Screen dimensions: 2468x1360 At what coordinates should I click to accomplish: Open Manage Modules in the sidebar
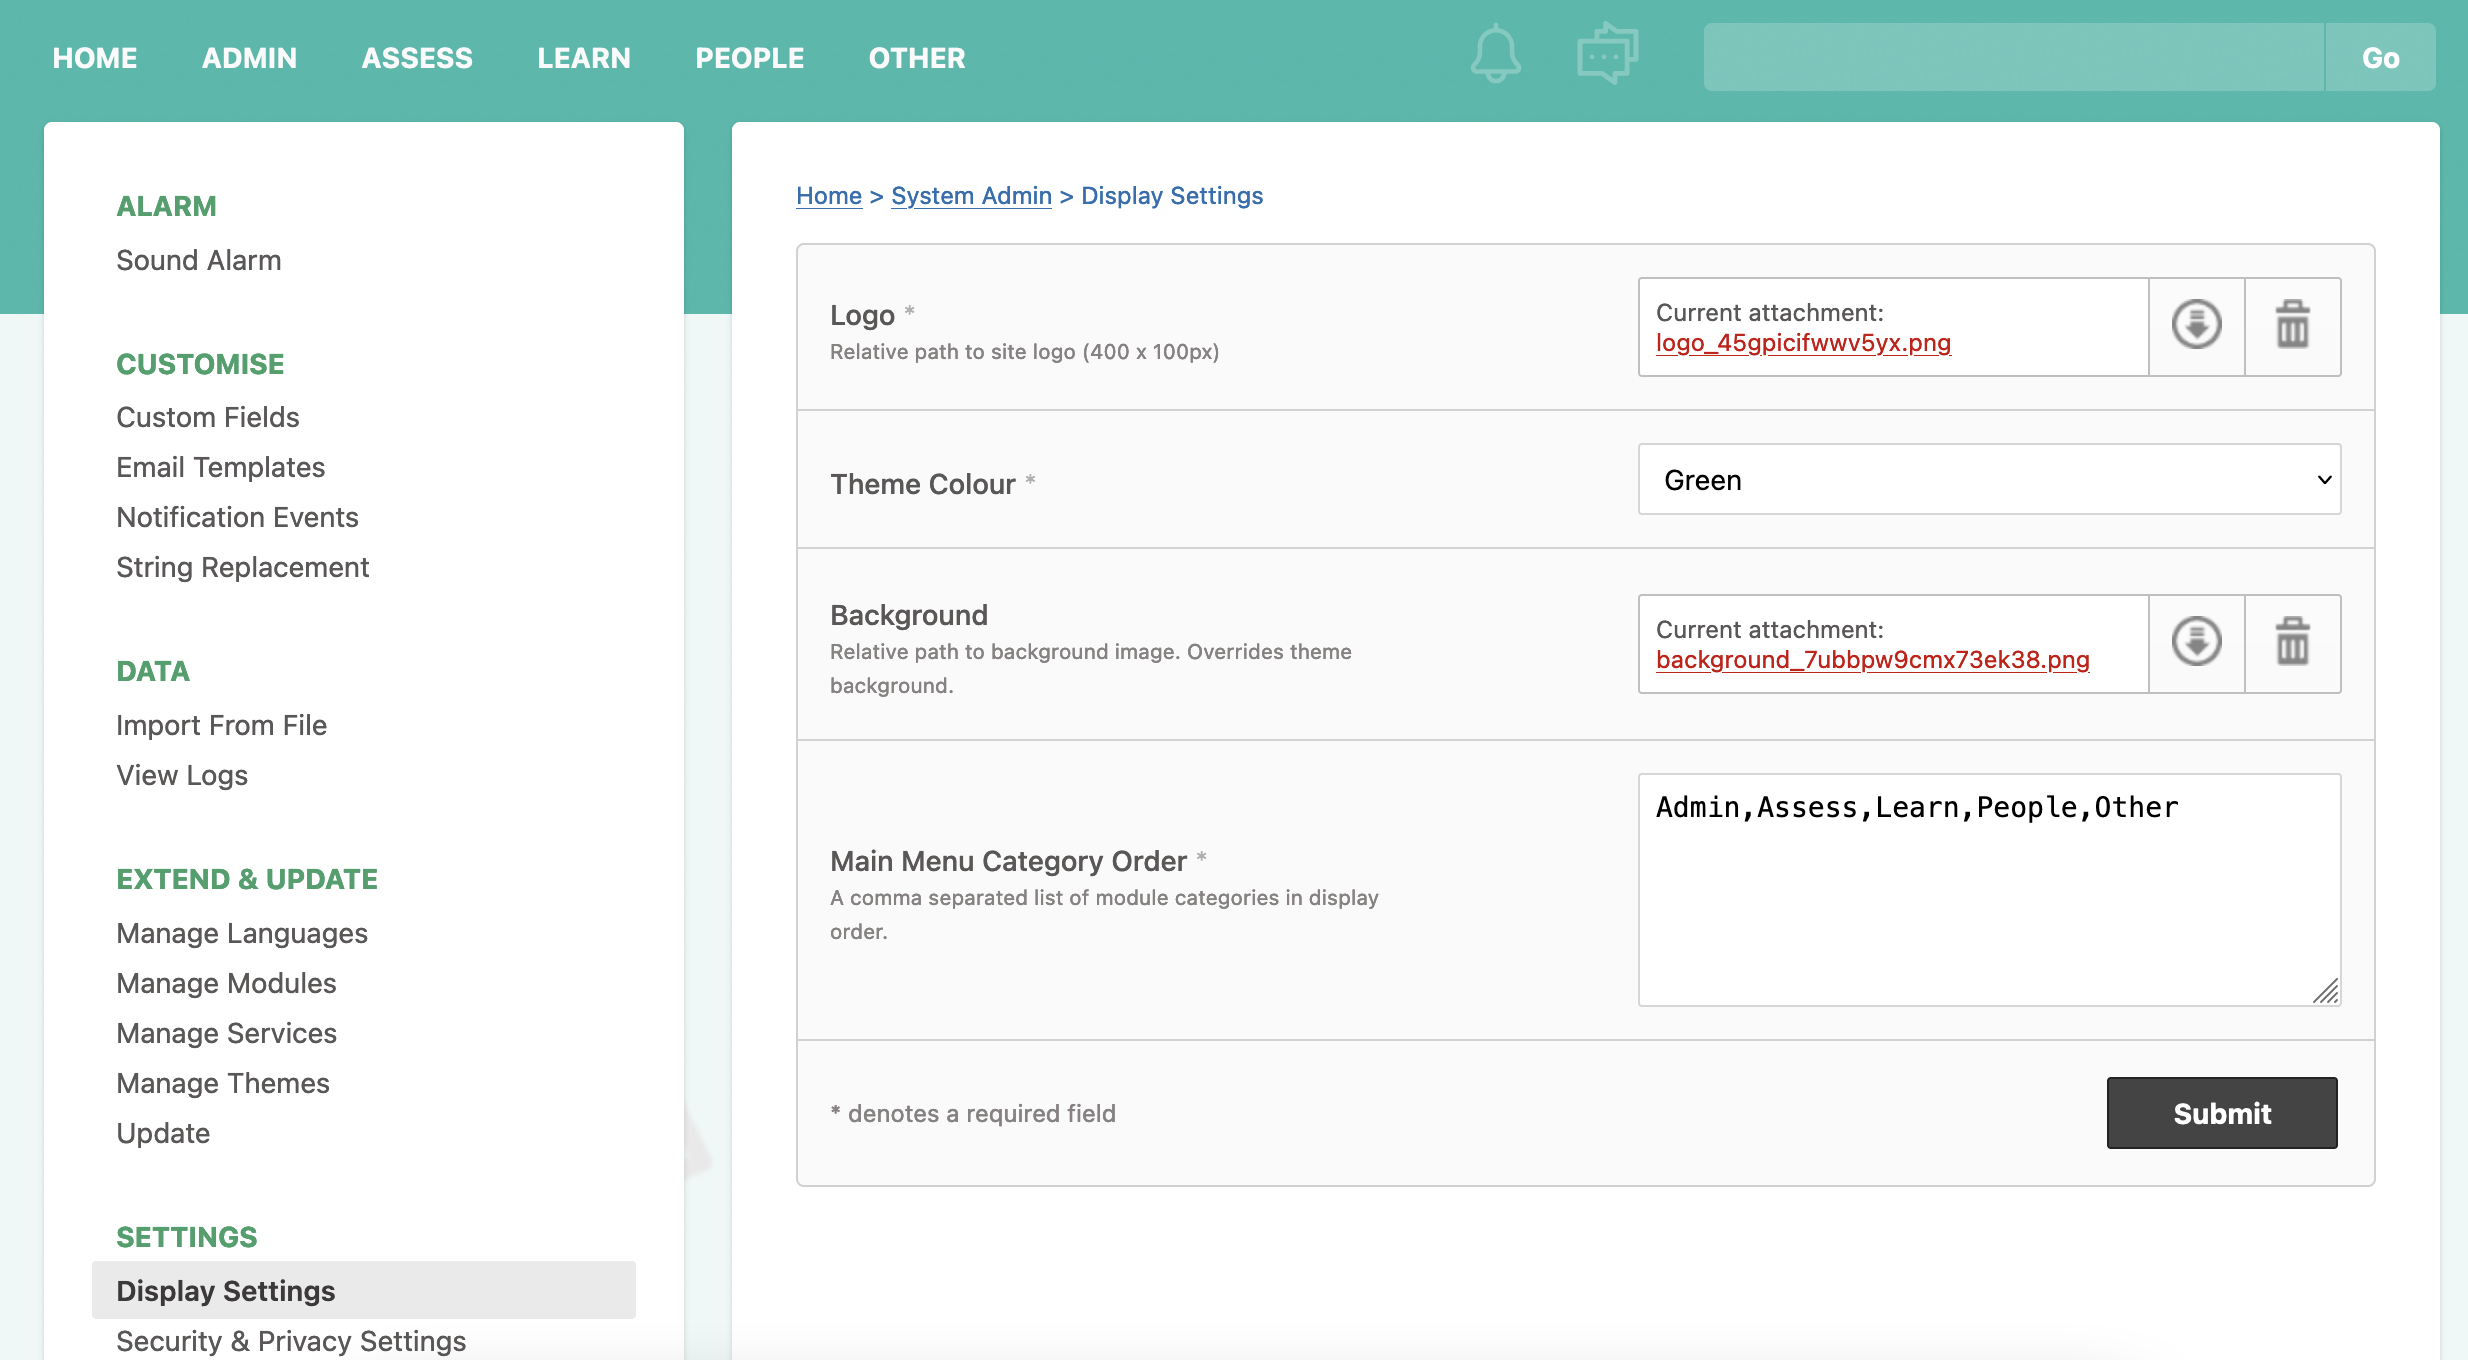coord(226,983)
